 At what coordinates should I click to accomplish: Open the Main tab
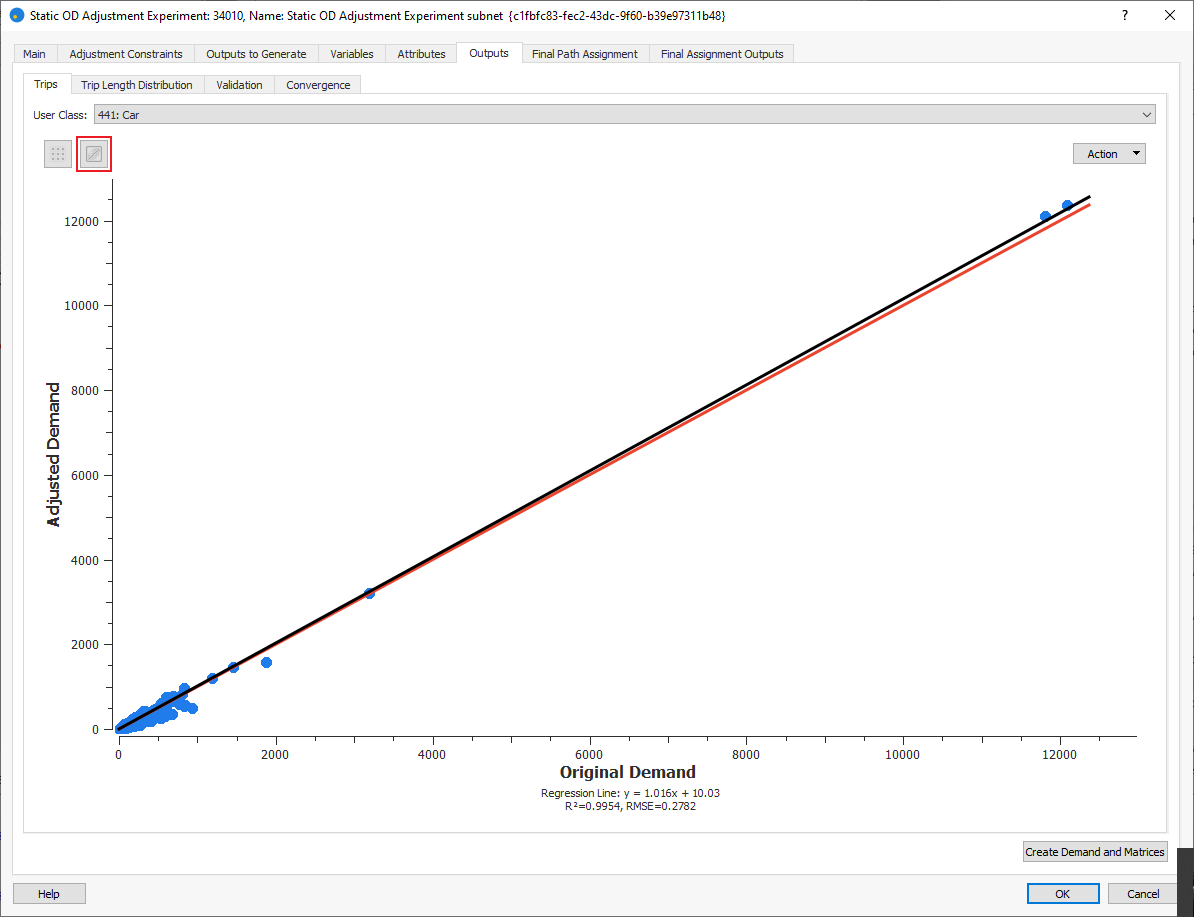point(34,54)
